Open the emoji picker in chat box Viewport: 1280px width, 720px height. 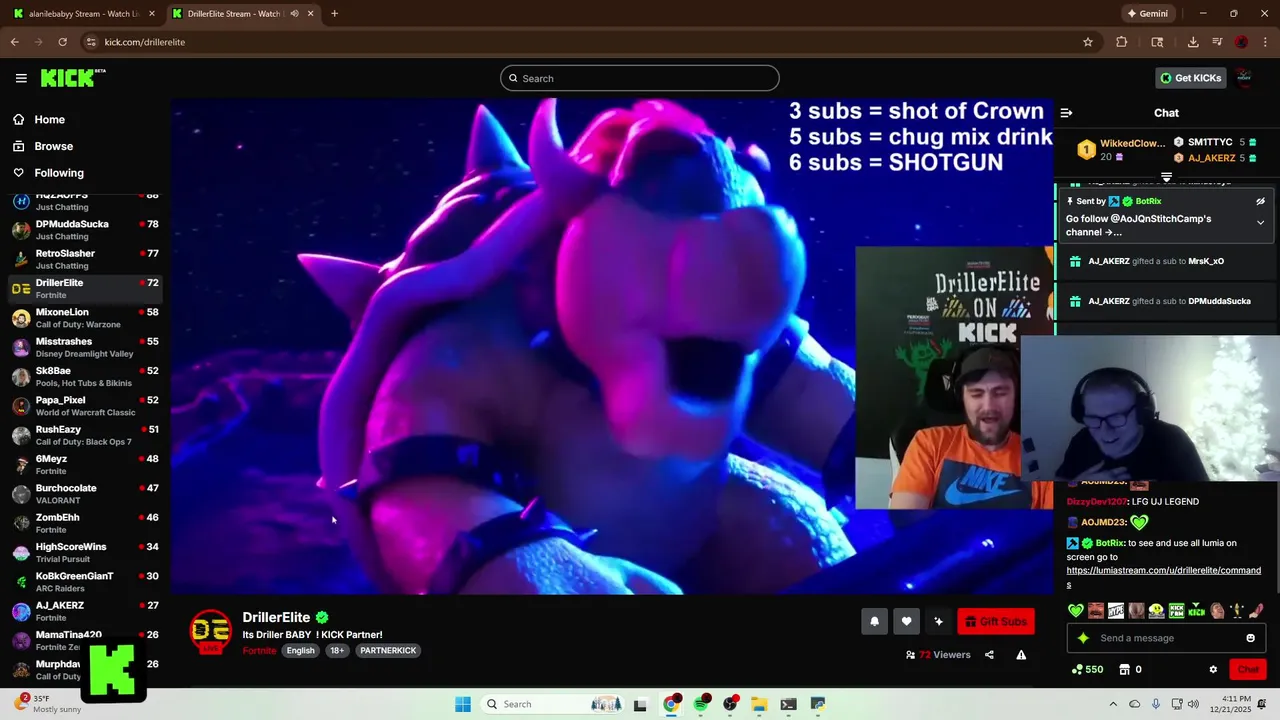[x=1250, y=638]
